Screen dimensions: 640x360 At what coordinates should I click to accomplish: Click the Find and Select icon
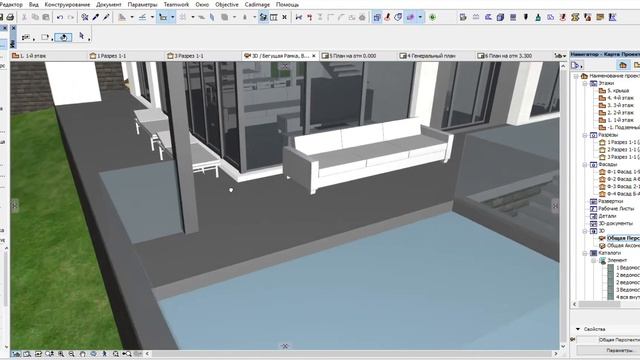[x=84, y=17]
